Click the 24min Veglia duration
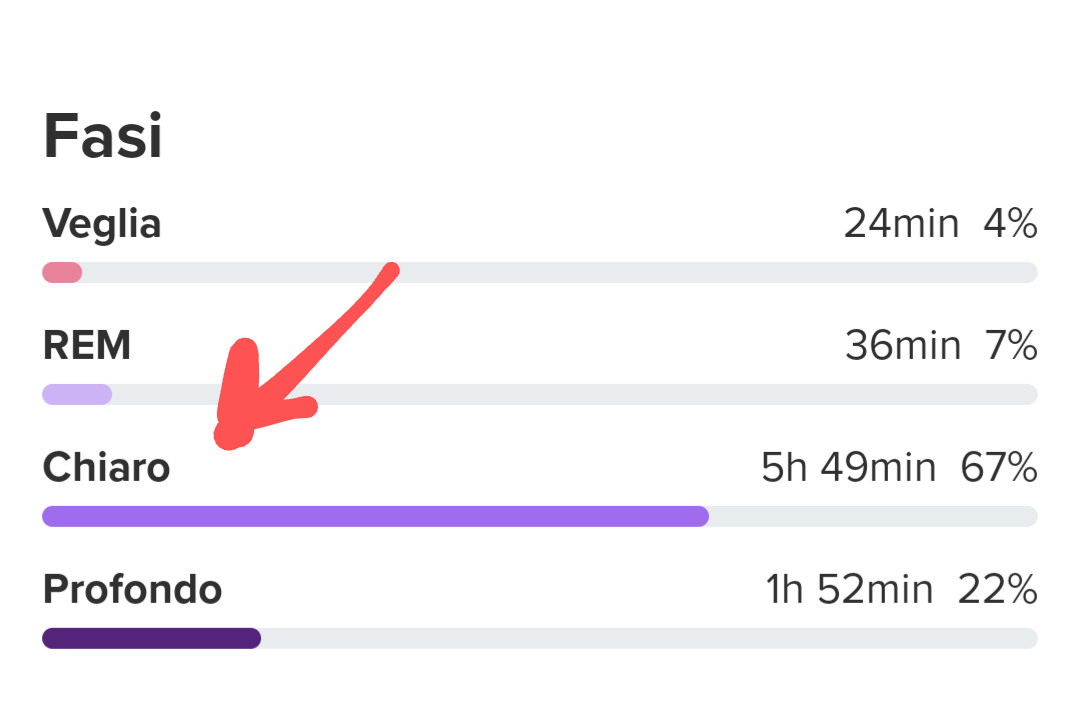The height and width of the screenshot is (723, 1080). click(x=902, y=224)
